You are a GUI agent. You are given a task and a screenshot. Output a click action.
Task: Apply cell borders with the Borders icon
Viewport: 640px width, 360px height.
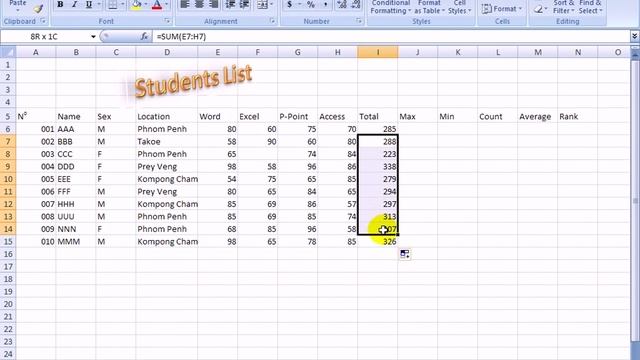pos(112,4)
